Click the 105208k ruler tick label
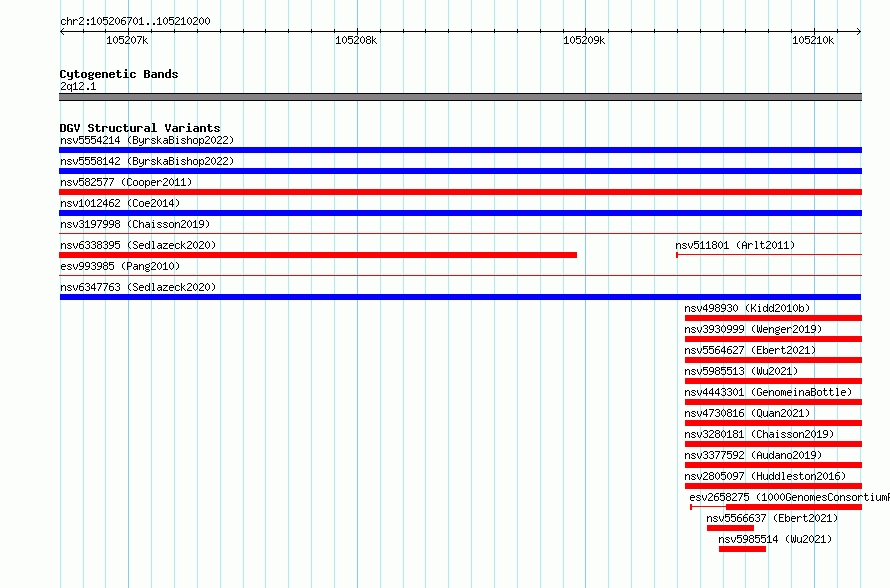This screenshot has height=588, width=890. point(356,40)
